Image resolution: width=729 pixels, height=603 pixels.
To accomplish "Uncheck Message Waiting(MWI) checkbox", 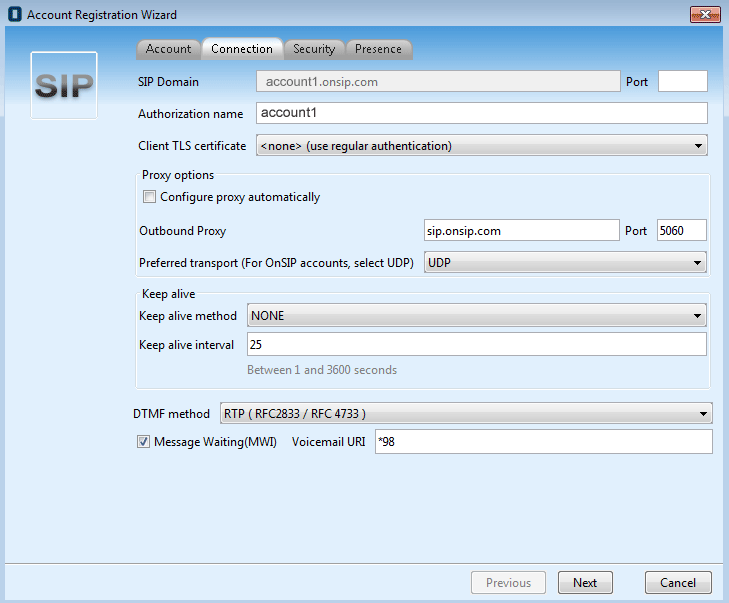I will (x=143, y=442).
